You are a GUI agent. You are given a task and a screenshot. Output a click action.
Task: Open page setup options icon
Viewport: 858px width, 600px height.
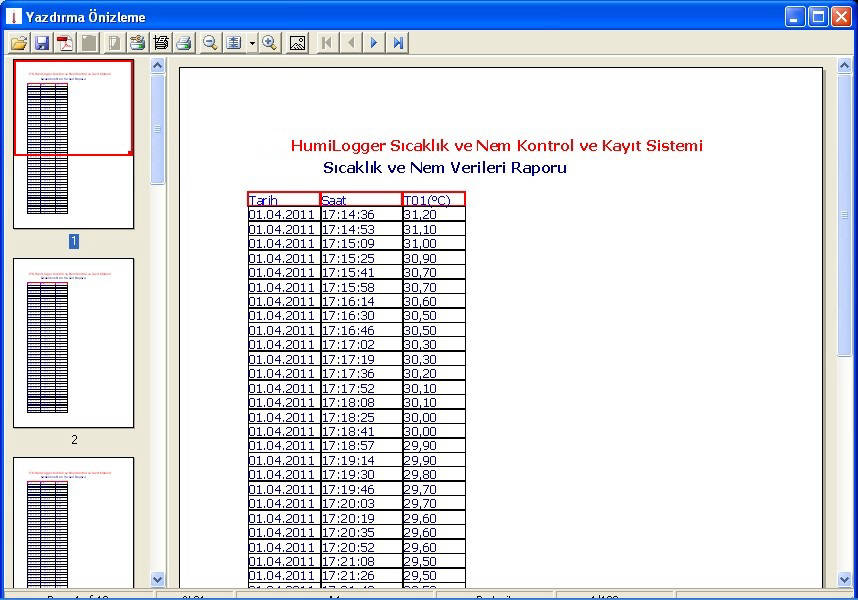click(160, 43)
